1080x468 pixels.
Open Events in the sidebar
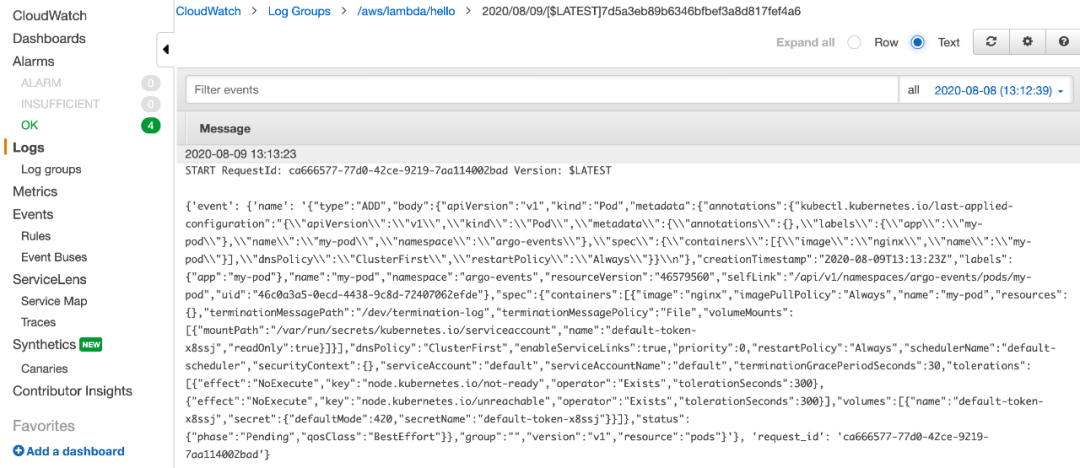[32, 214]
